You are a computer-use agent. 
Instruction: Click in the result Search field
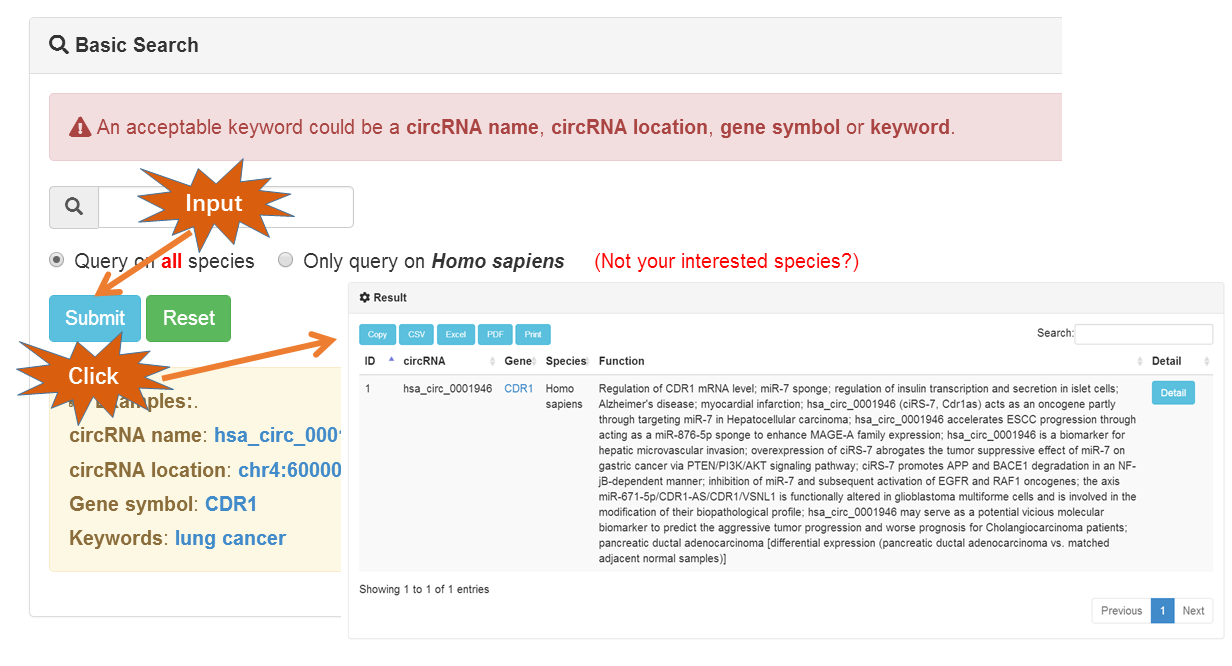[x=1143, y=334]
